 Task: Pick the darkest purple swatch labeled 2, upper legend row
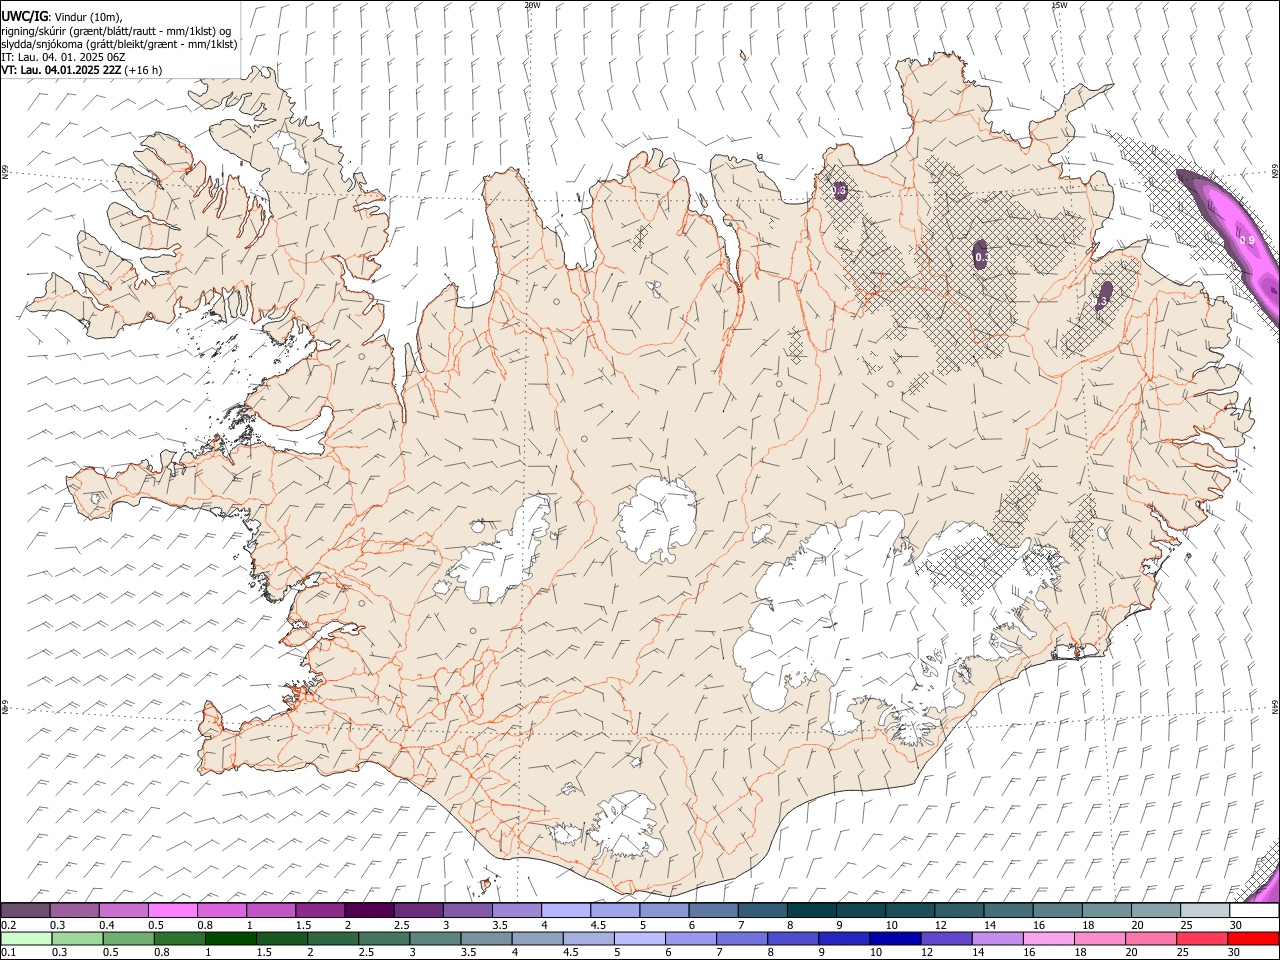(x=370, y=911)
